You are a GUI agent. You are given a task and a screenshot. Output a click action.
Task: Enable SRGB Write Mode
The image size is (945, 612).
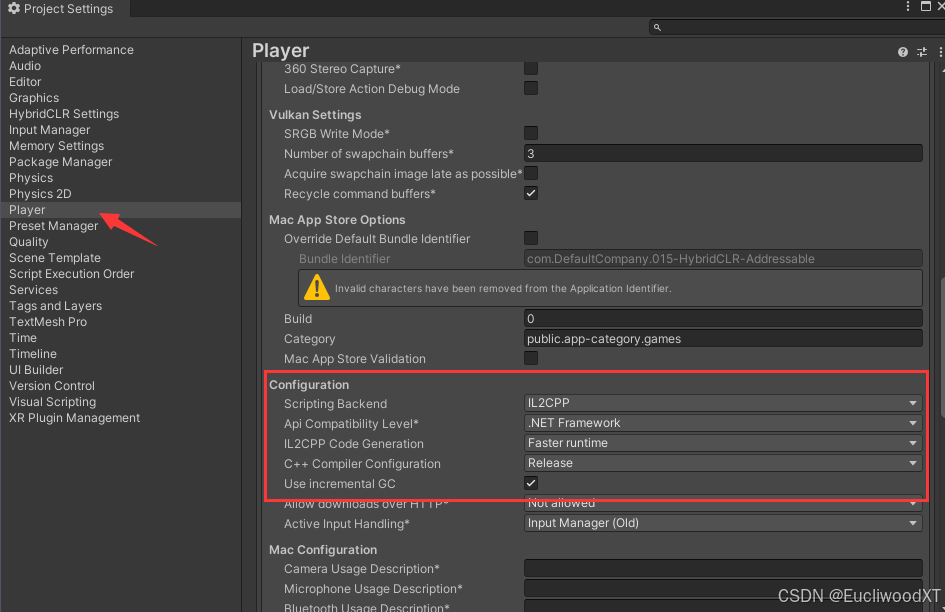point(530,133)
